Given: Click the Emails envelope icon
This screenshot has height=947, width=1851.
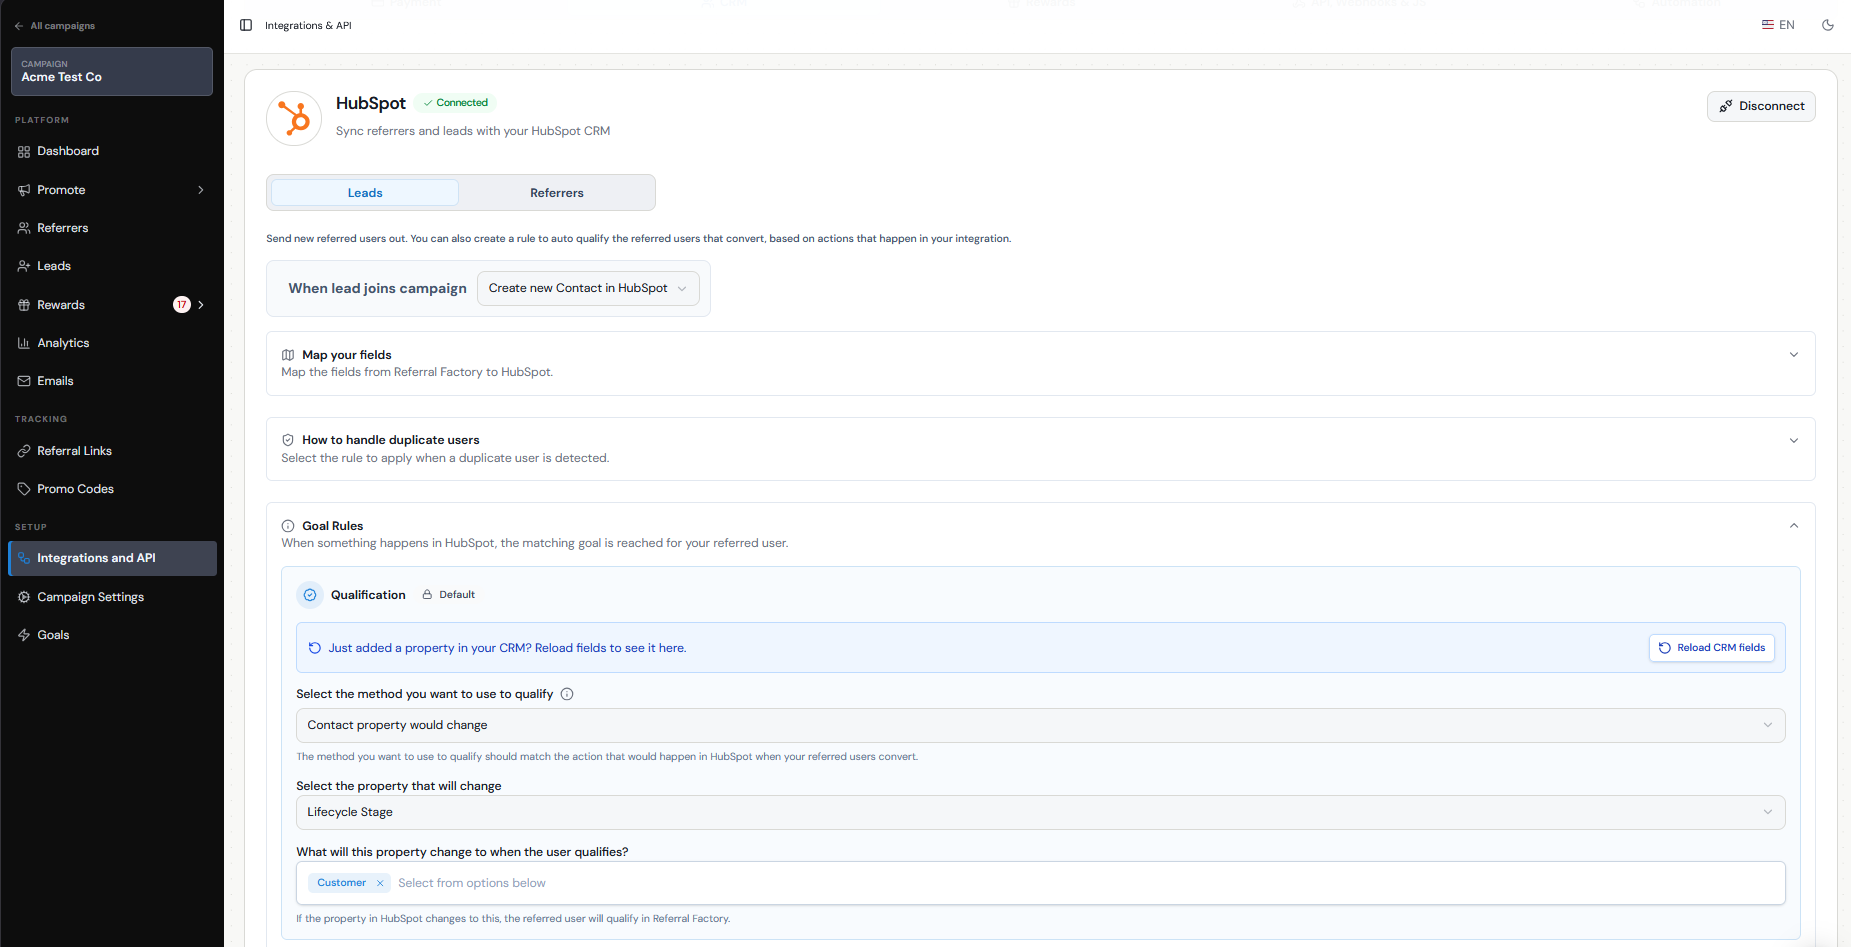Looking at the screenshot, I should click(x=24, y=381).
